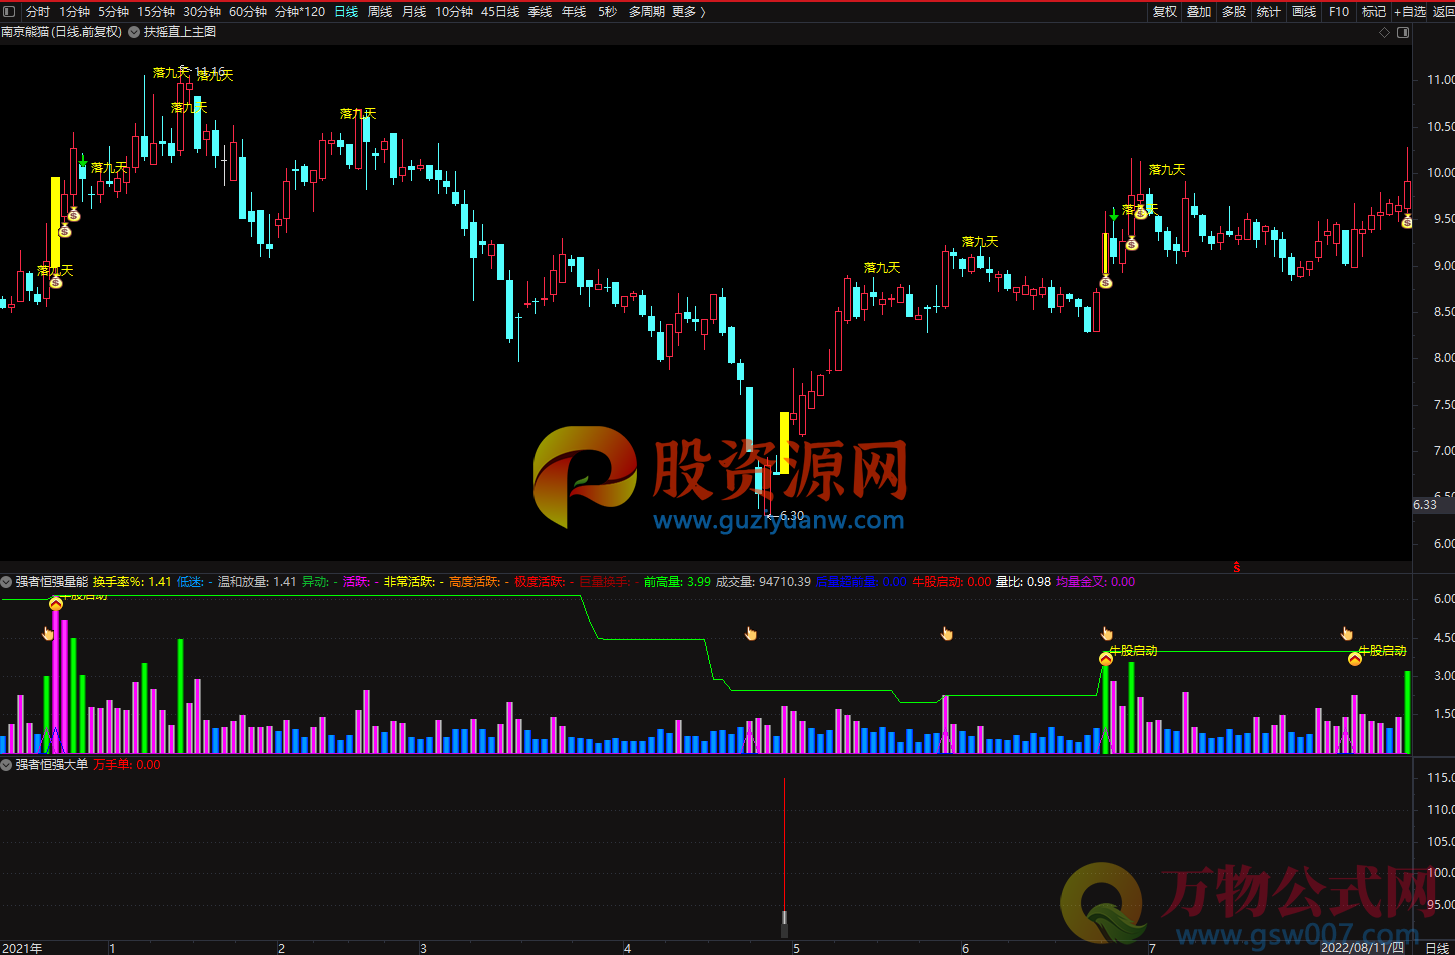Click the 换手率%: 1.41 readout
The height and width of the screenshot is (955, 1455).
coord(132,581)
